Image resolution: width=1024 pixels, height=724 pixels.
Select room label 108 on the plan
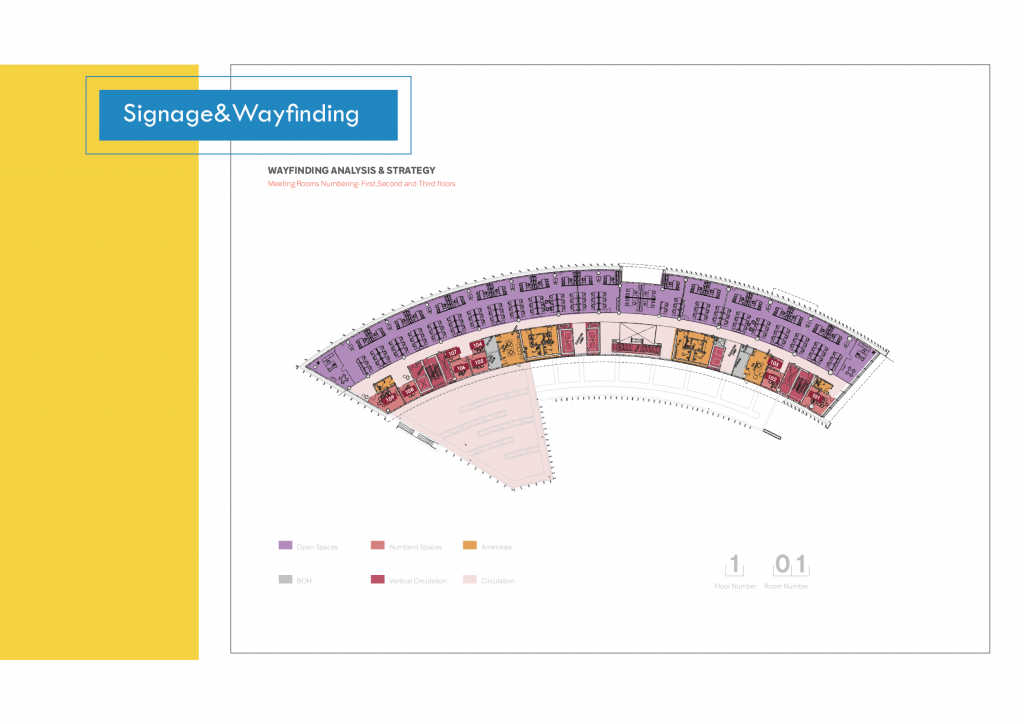point(411,390)
